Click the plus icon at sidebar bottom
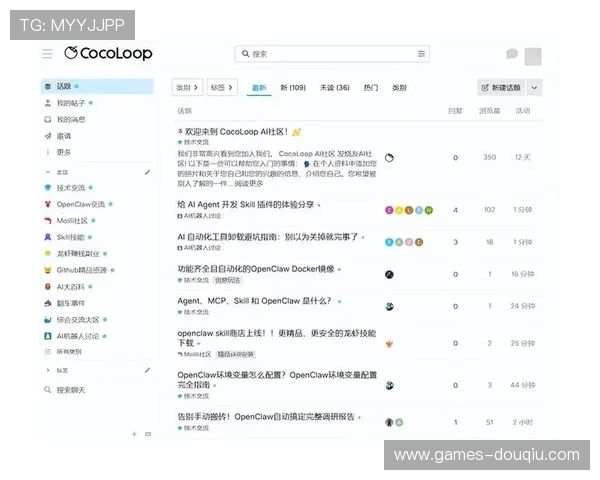The image size is (600, 480). [x=134, y=434]
